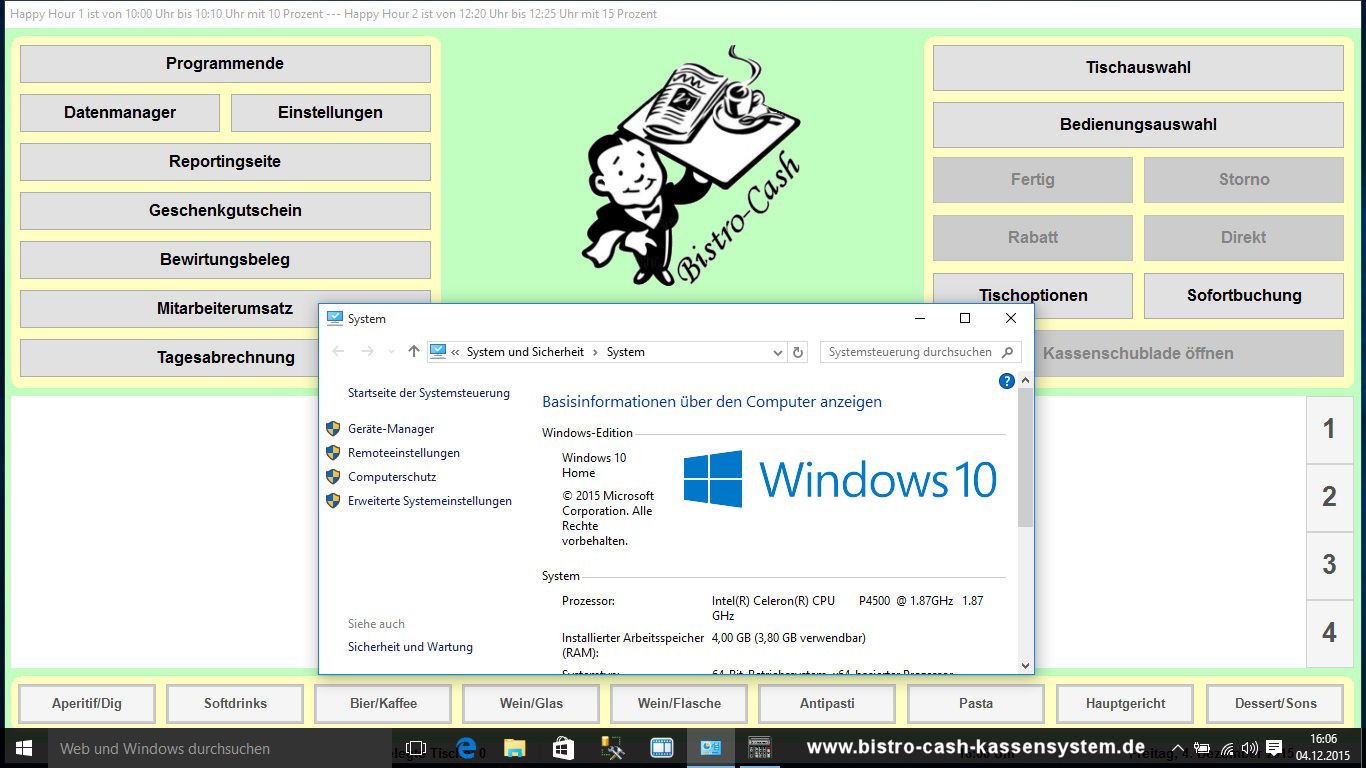Open Task View on the taskbar
This screenshot has width=1366, height=768.
[x=416, y=748]
